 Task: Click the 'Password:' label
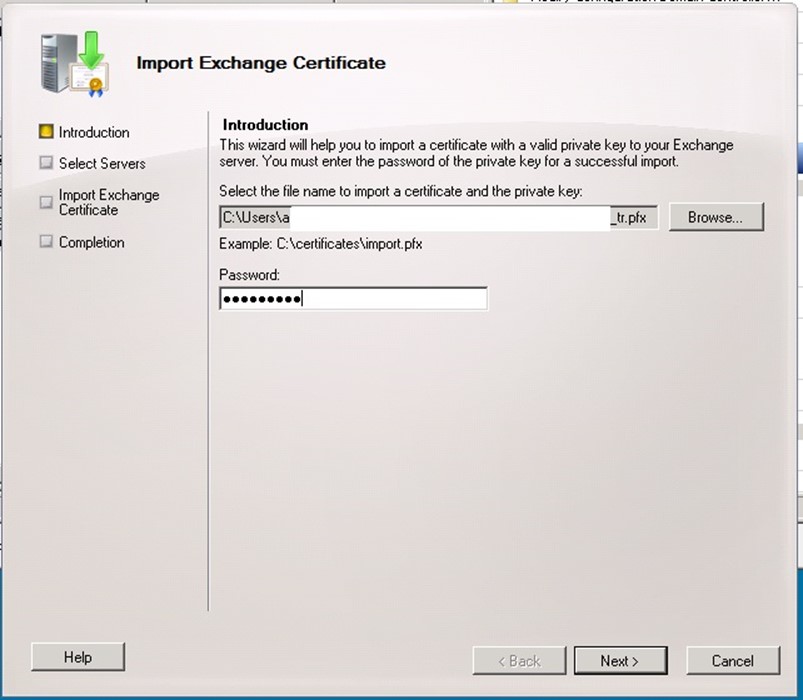249,275
